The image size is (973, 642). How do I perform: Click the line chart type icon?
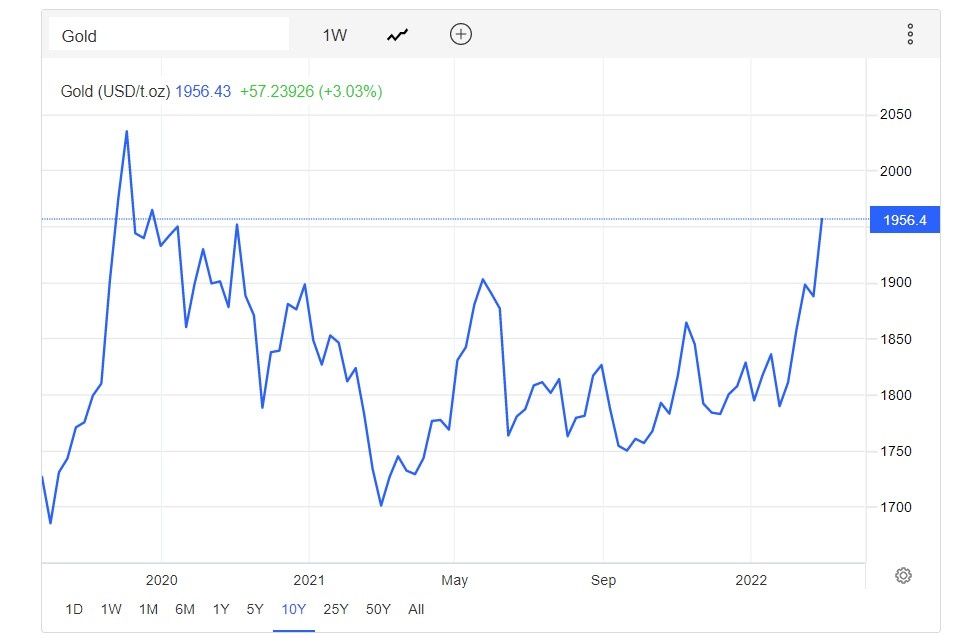(x=398, y=35)
